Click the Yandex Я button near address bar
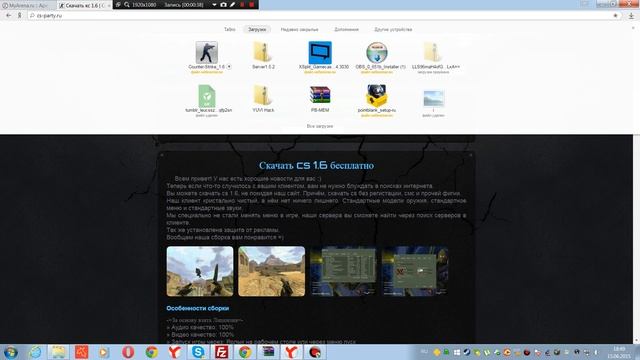 tap(19, 16)
